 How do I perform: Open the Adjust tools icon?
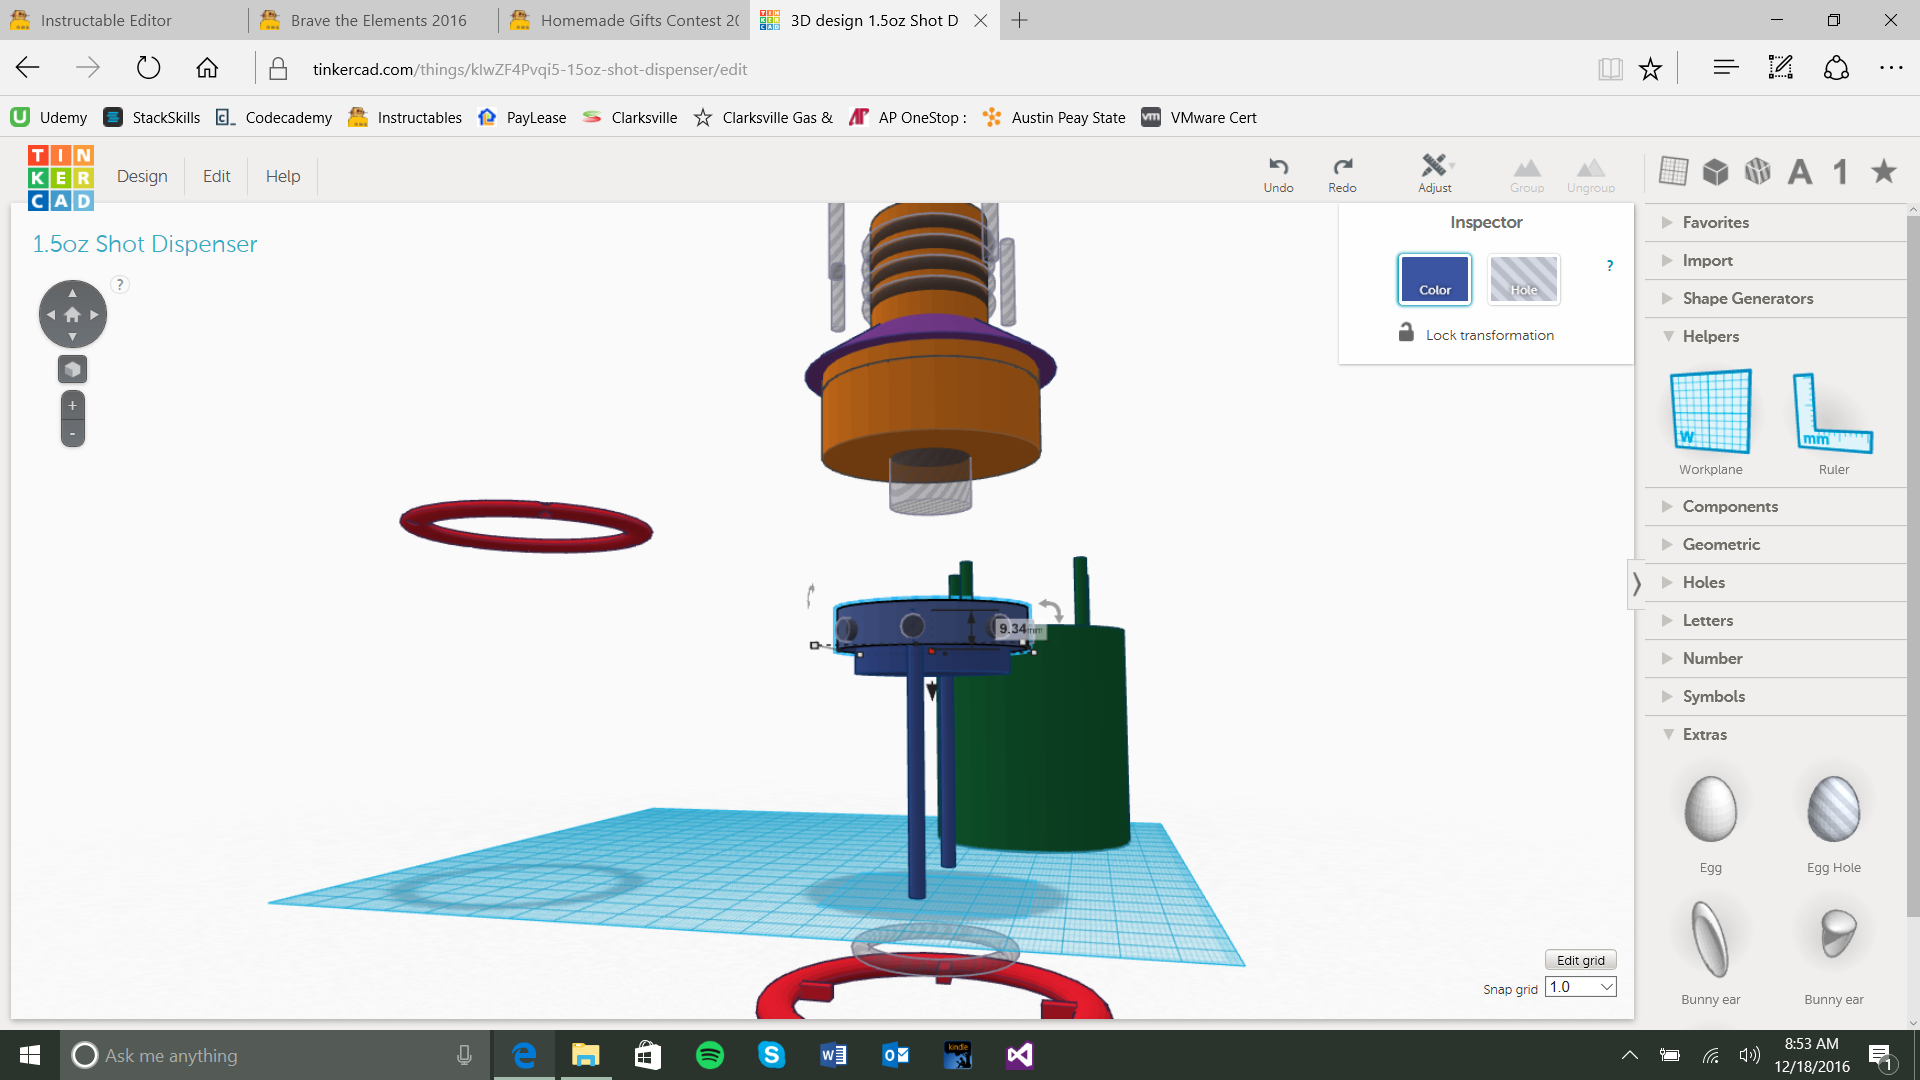click(x=1434, y=166)
